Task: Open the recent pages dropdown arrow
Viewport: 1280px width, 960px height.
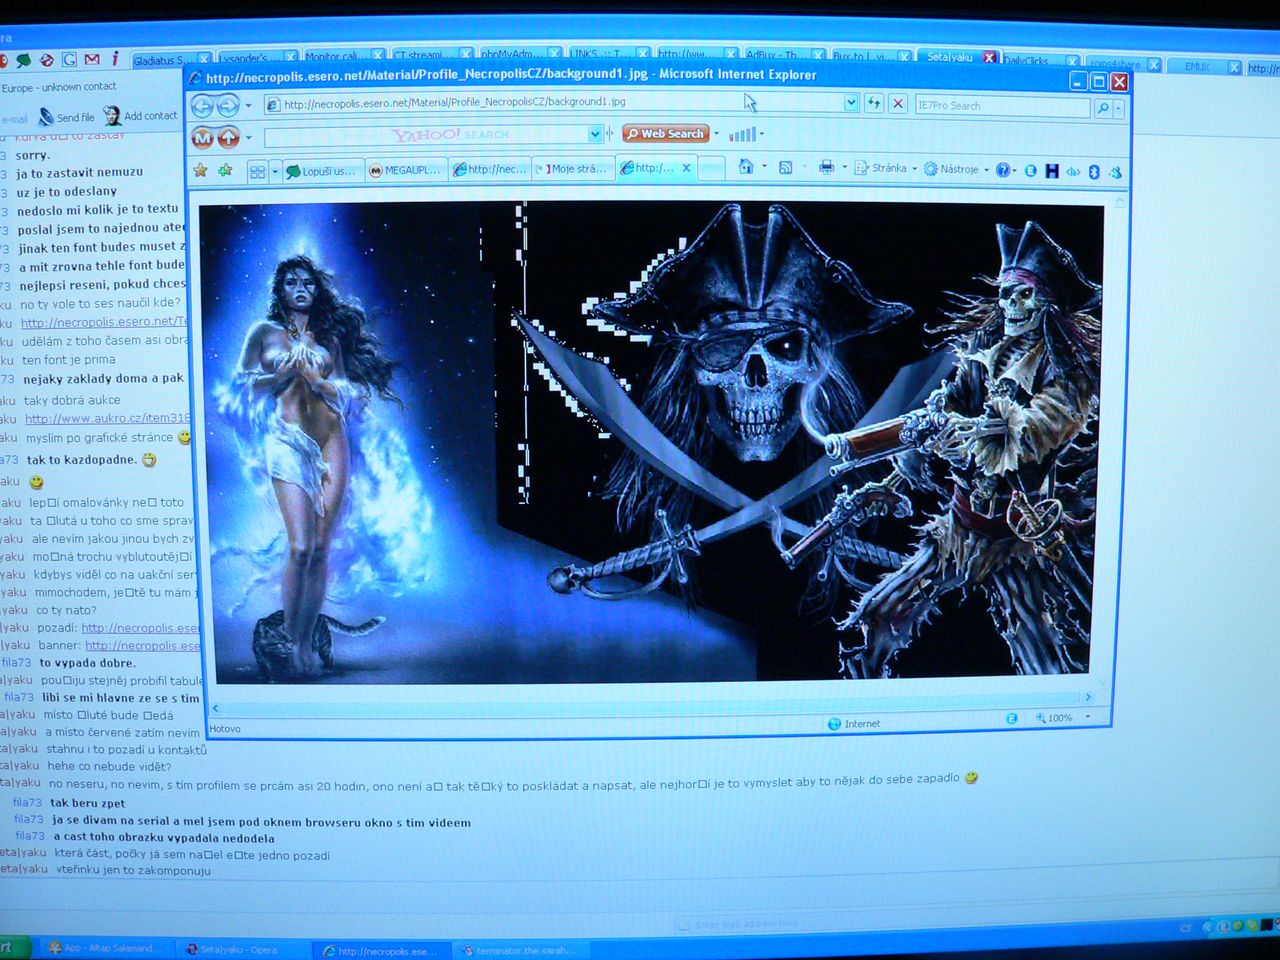Action: pos(249,105)
